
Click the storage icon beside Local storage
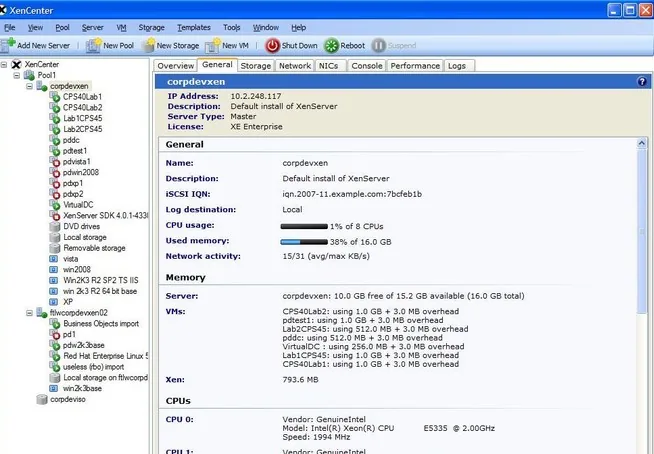[x=55, y=237]
